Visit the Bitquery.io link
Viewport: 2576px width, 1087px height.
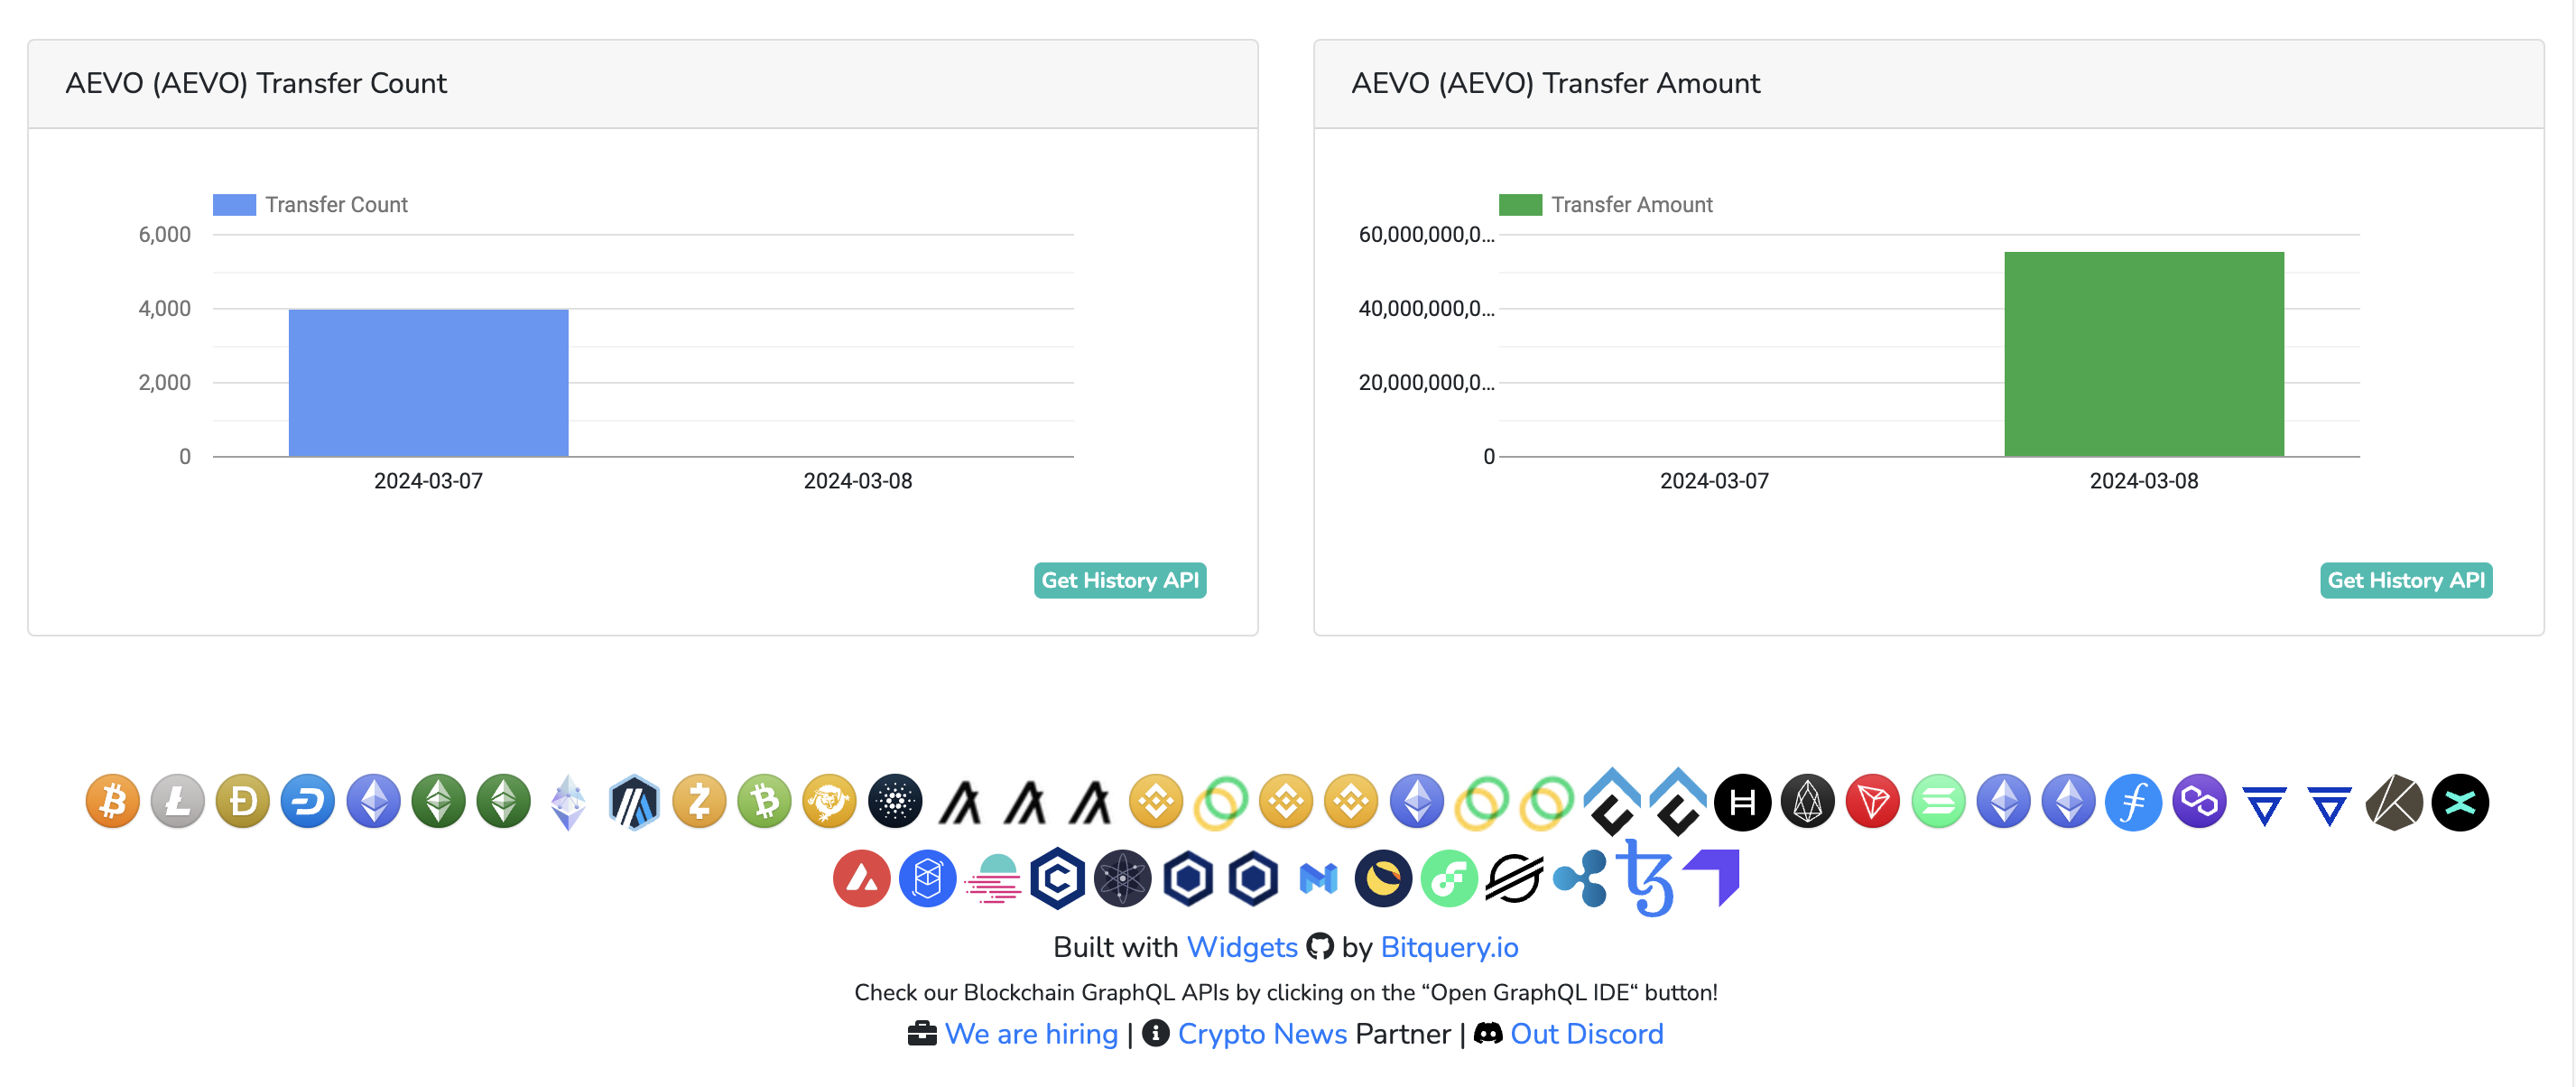pyautogui.click(x=1449, y=947)
